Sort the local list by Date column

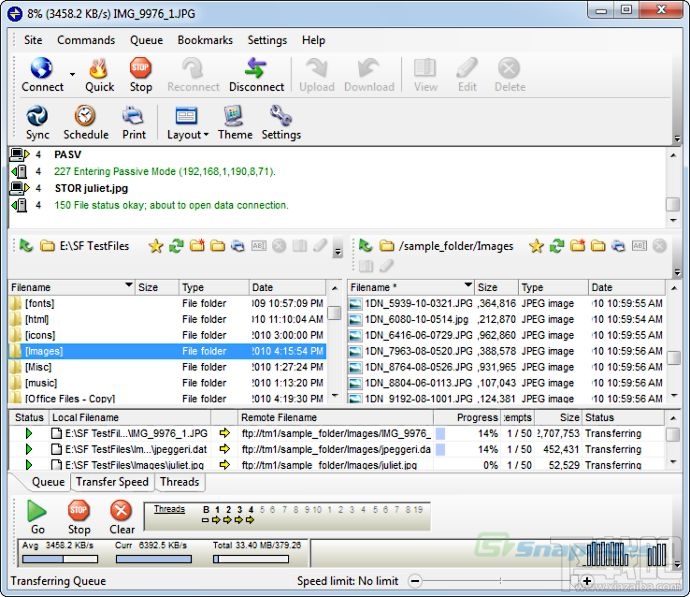[x=288, y=287]
